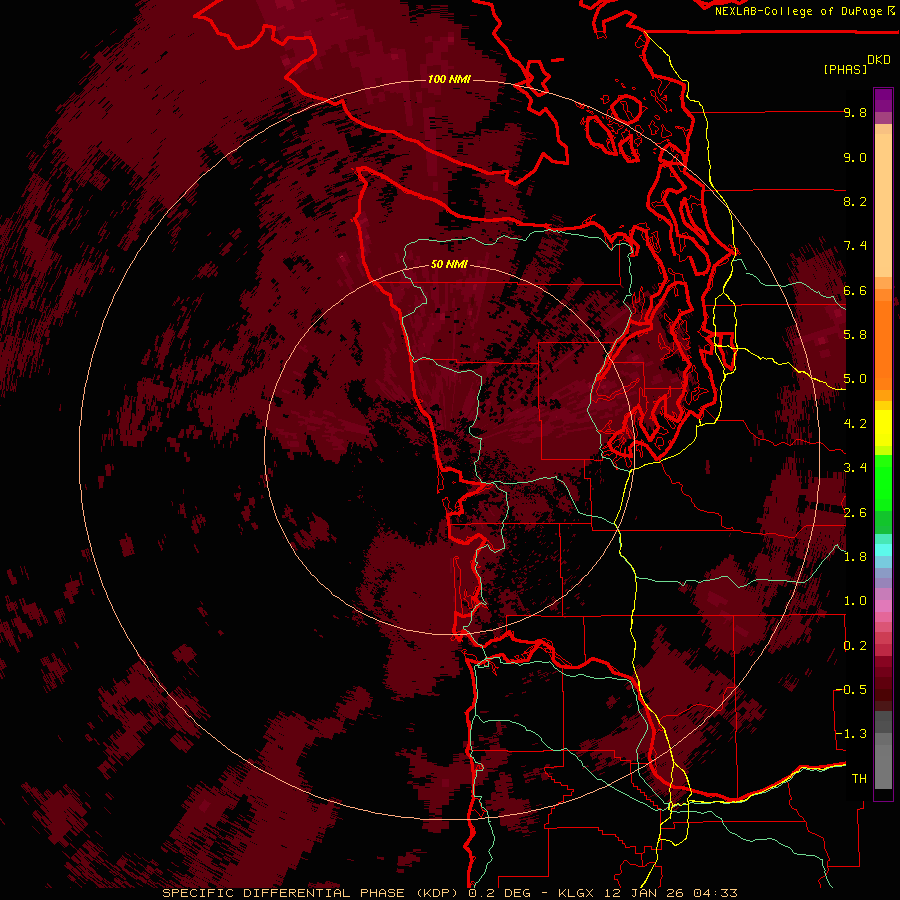Select the "4.2" color scale value
The image size is (900, 900).
pos(855,424)
